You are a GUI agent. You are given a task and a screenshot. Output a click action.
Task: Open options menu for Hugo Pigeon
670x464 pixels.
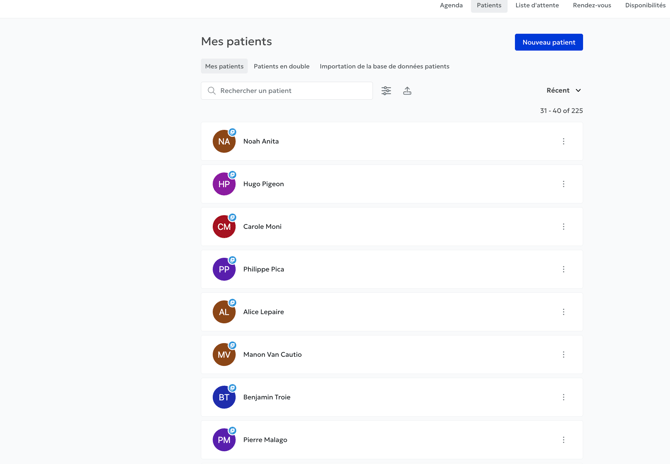point(563,184)
